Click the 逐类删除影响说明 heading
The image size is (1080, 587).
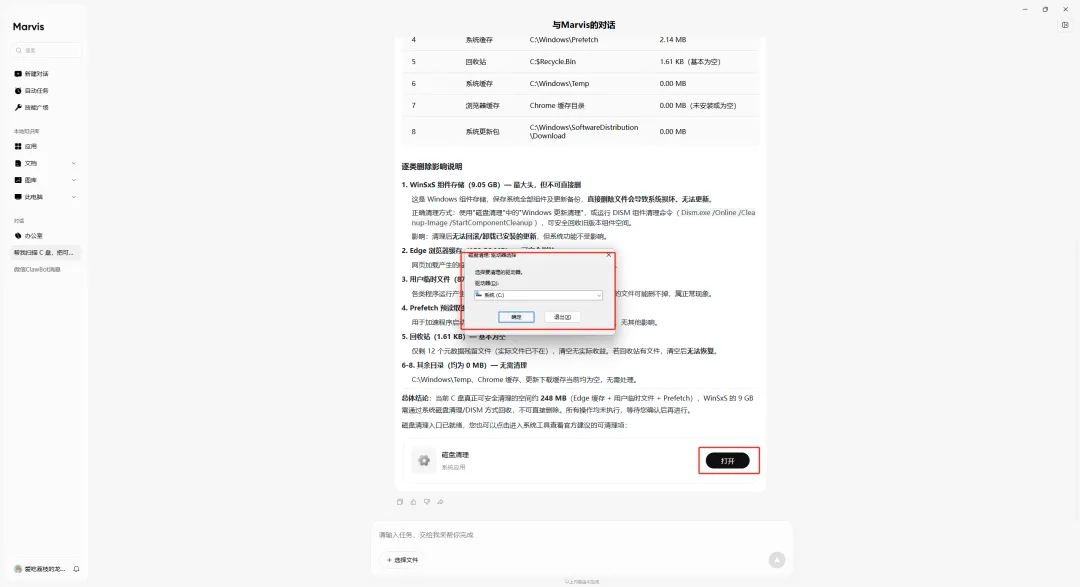click(432, 167)
